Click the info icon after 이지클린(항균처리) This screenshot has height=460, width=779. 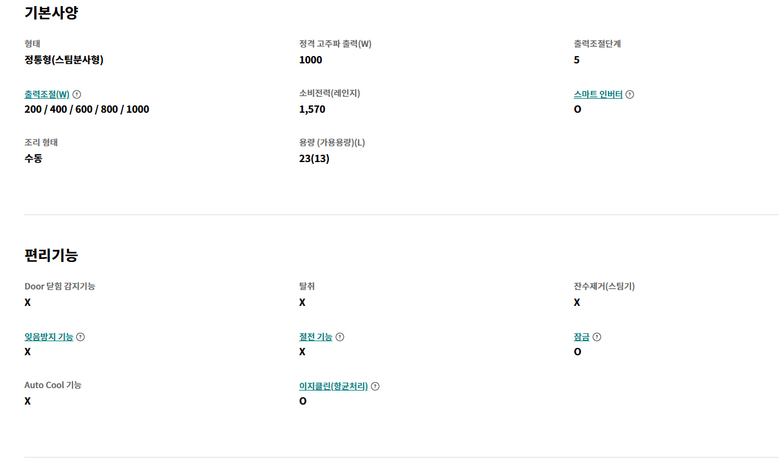[x=375, y=386]
